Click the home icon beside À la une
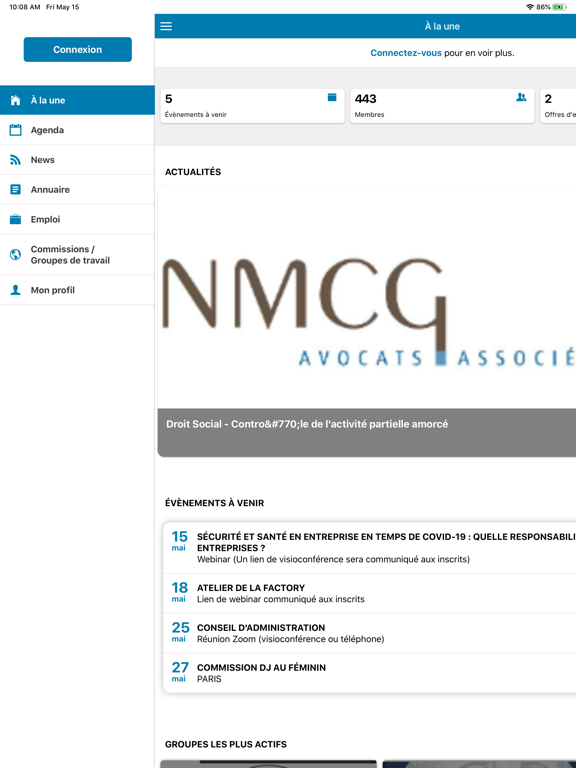576x768 pixels. click(x=16, y=100)
